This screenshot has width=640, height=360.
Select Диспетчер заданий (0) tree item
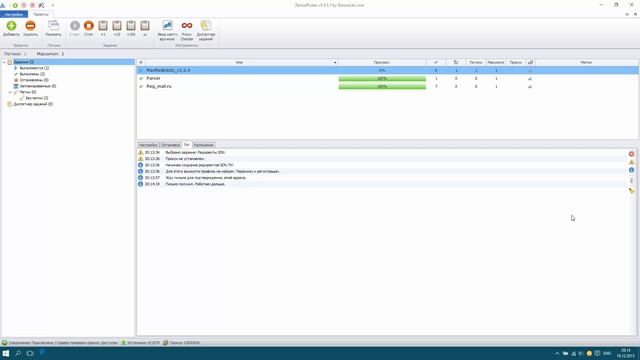coord(33,104)
